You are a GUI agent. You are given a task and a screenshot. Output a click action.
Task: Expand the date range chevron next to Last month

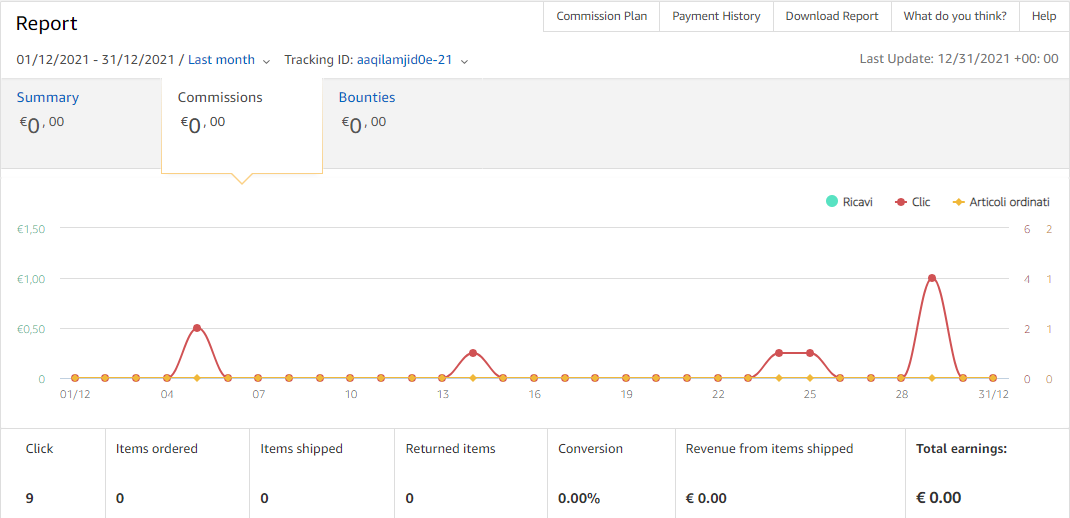(266, 61)
